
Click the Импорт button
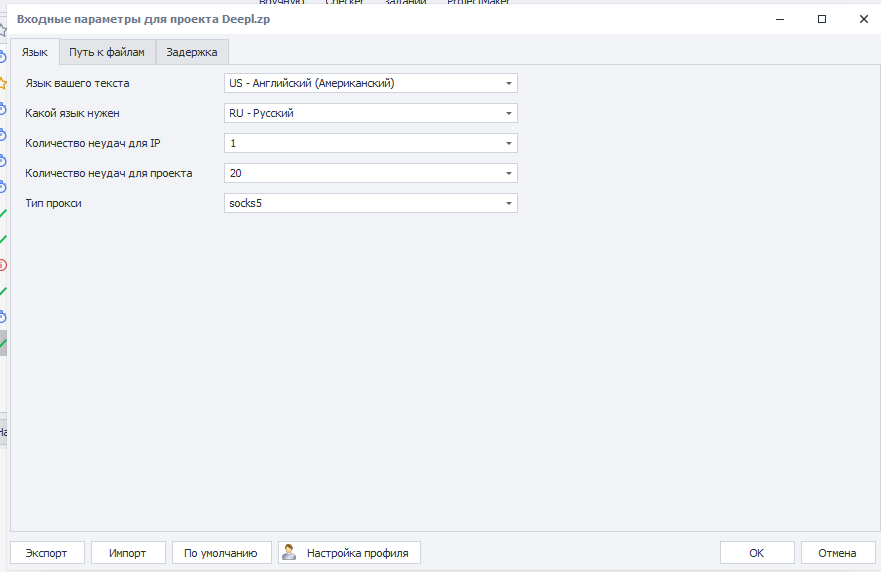click(128, 553)
